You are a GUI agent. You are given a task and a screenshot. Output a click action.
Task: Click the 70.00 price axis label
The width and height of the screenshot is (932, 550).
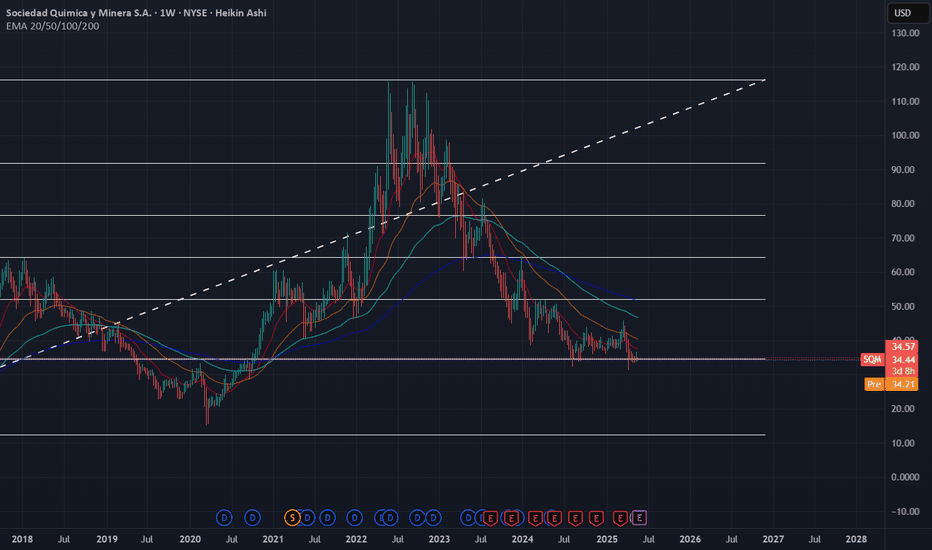903,238
